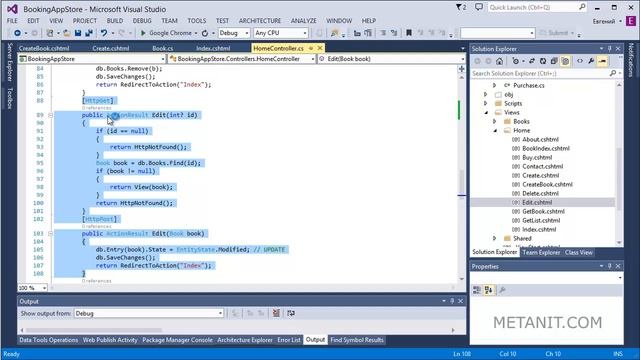
Task: Click the View Code icon in Solution Explorer
Action: [x=580, y=61]
